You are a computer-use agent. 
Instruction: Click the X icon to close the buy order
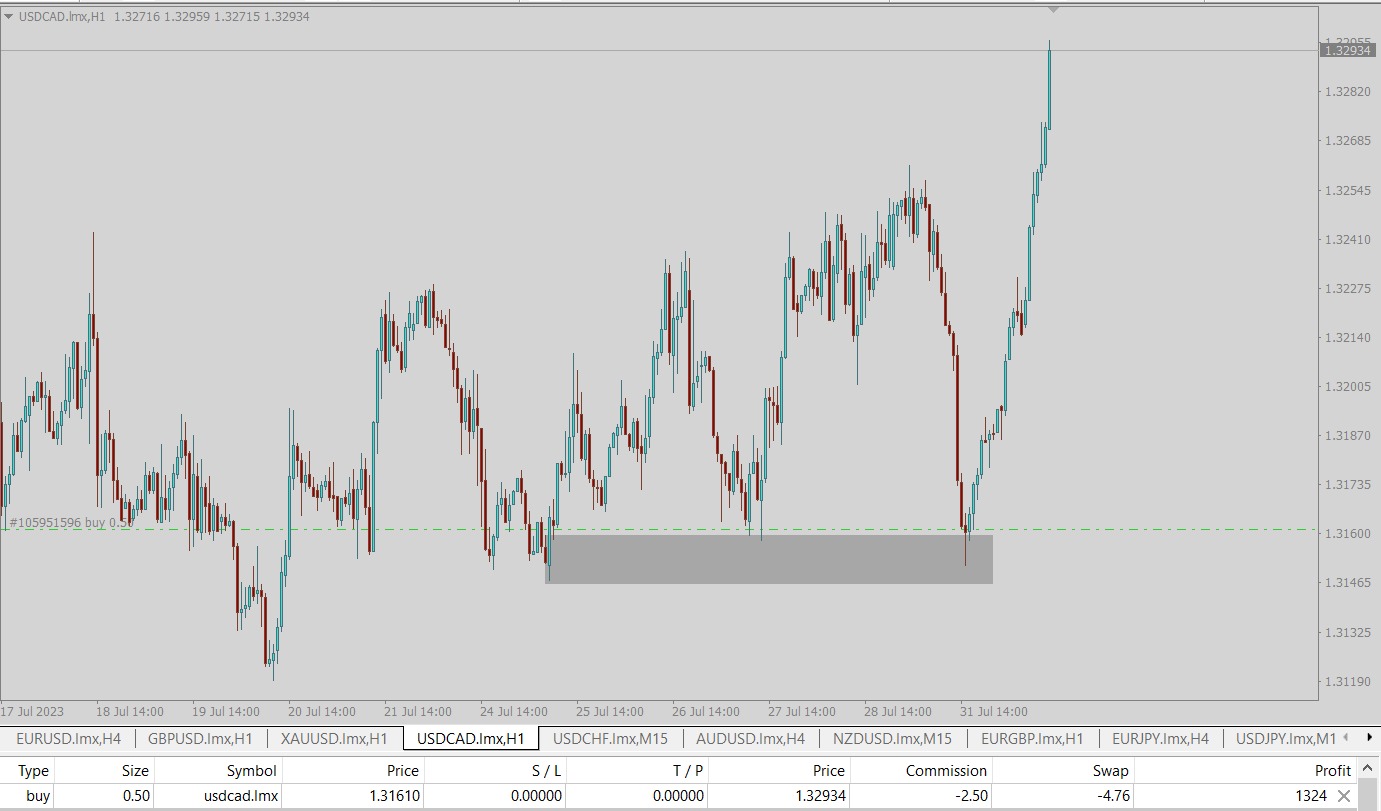[x=1344, y=796]
